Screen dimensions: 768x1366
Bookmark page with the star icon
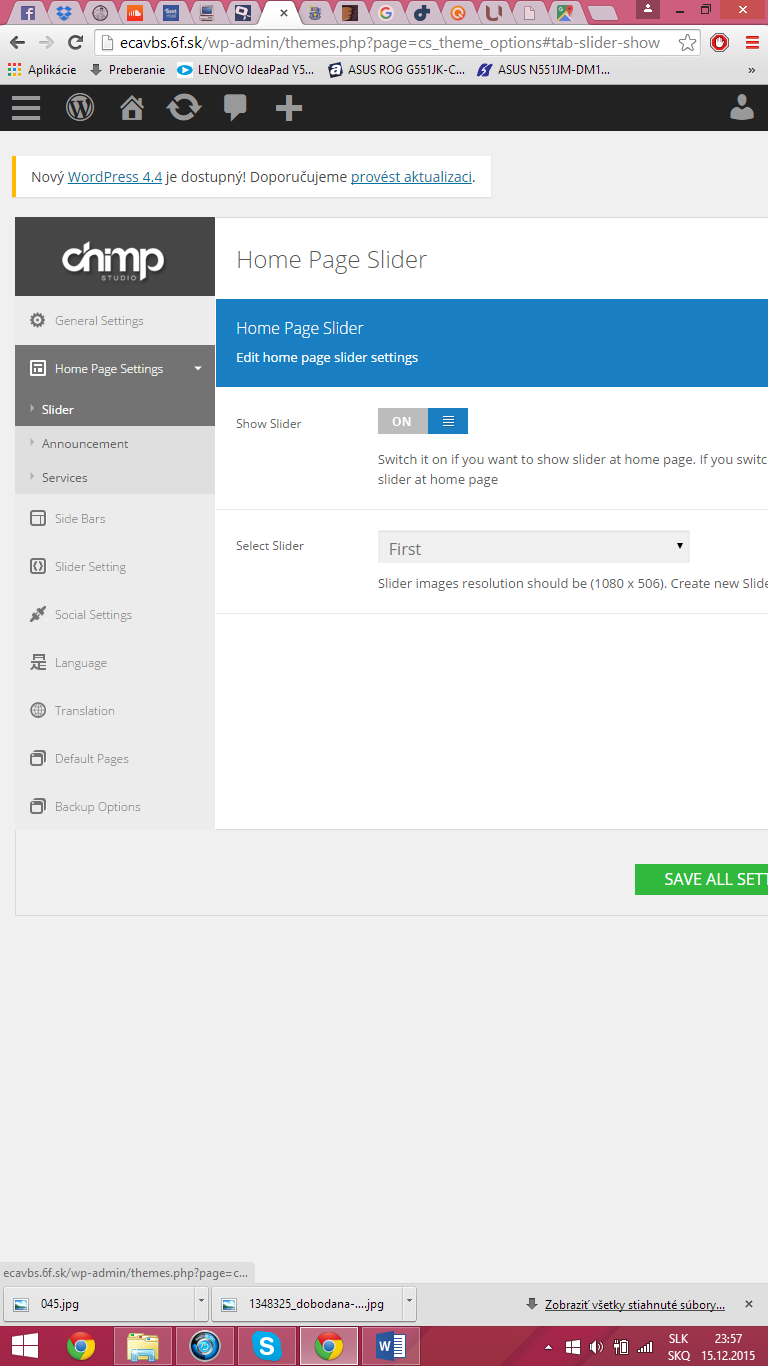(x=687, y=43)
